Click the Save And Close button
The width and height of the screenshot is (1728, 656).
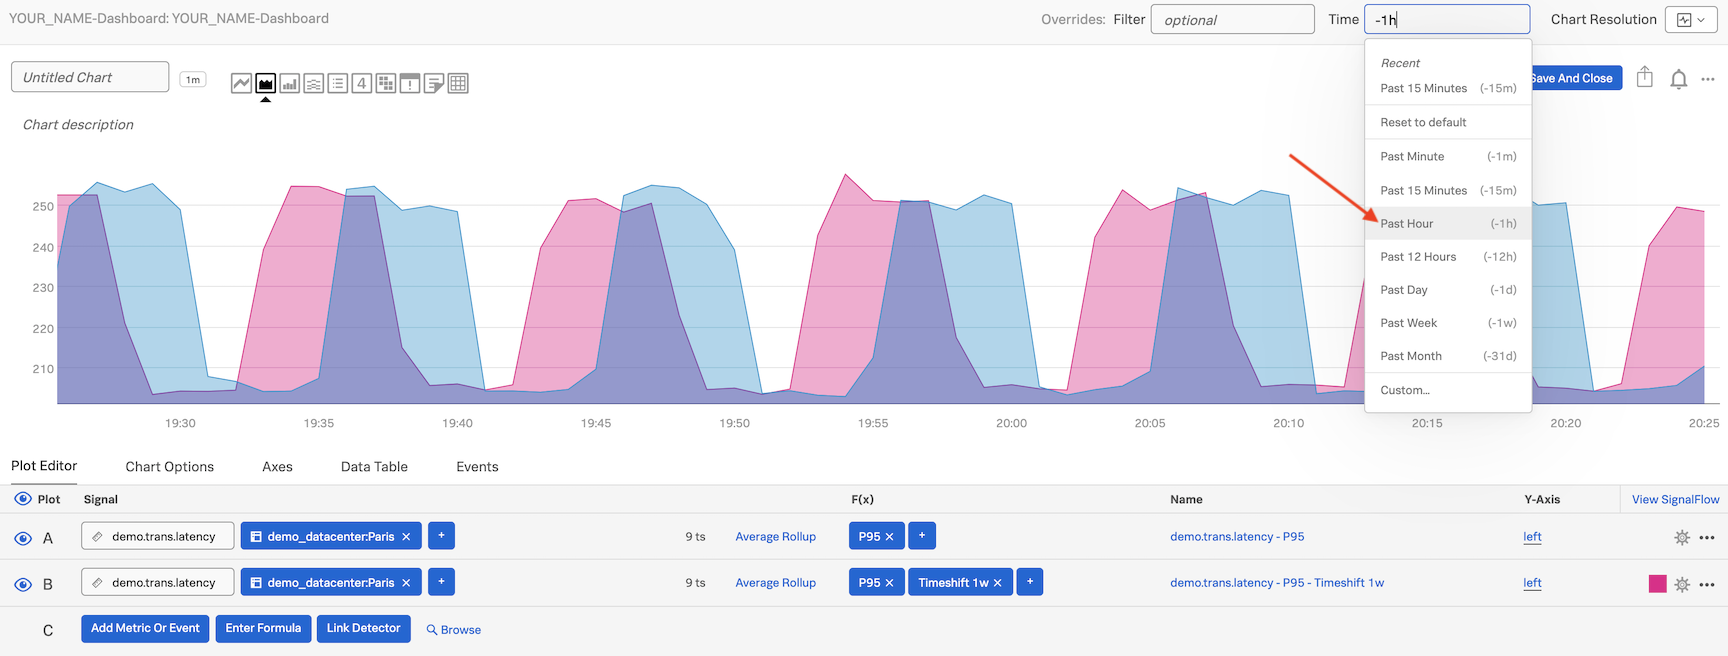coord(1574,78)
